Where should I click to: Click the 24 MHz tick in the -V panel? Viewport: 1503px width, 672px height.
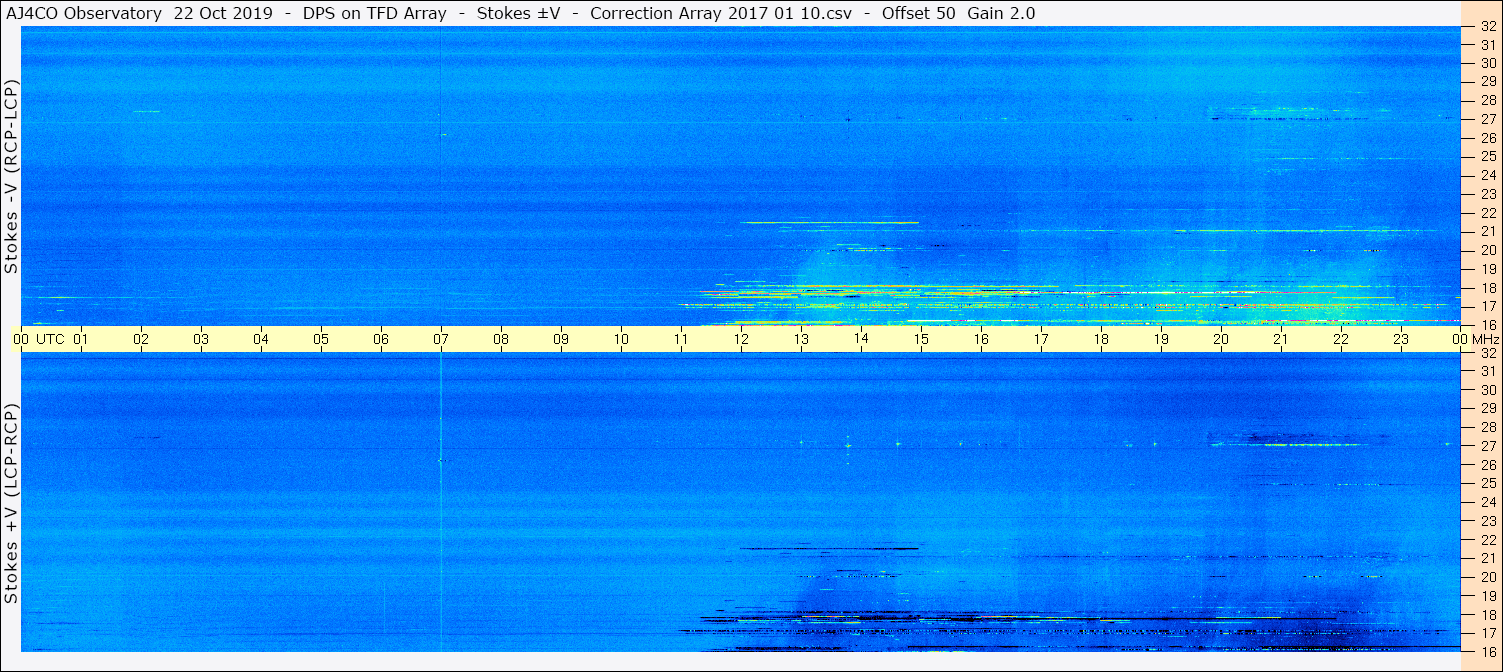(x=1488, y=176)
